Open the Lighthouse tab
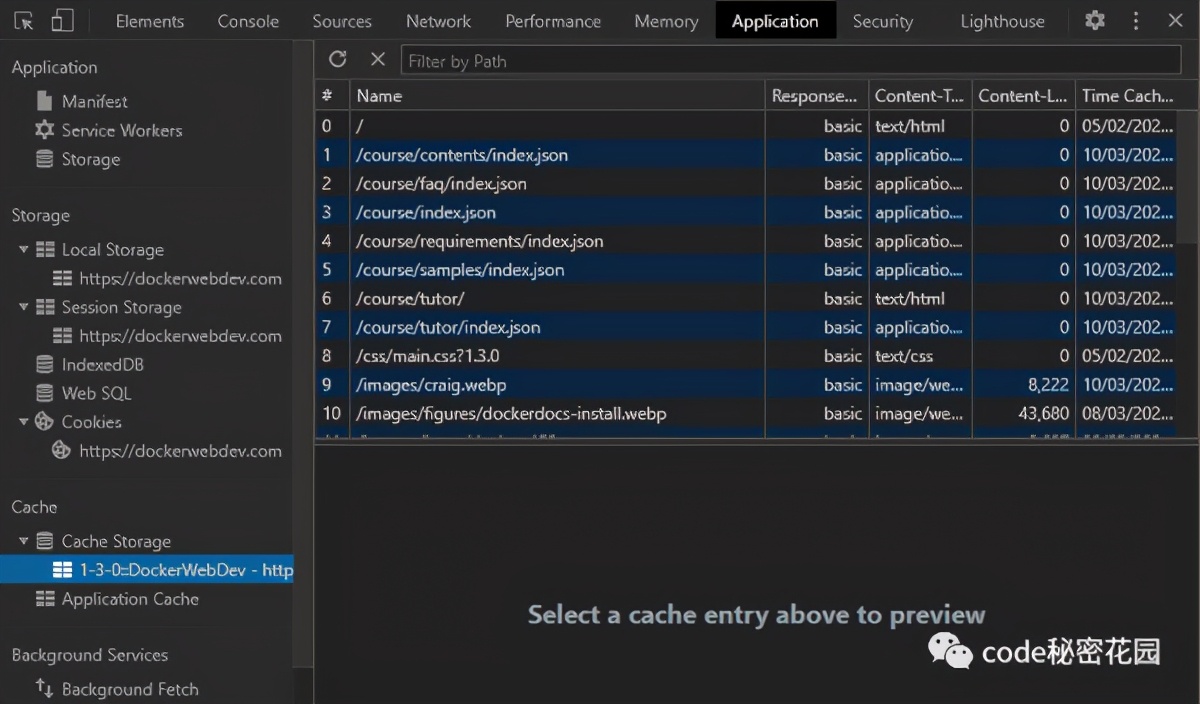1200x704 pixels. tap(1002, 20)
